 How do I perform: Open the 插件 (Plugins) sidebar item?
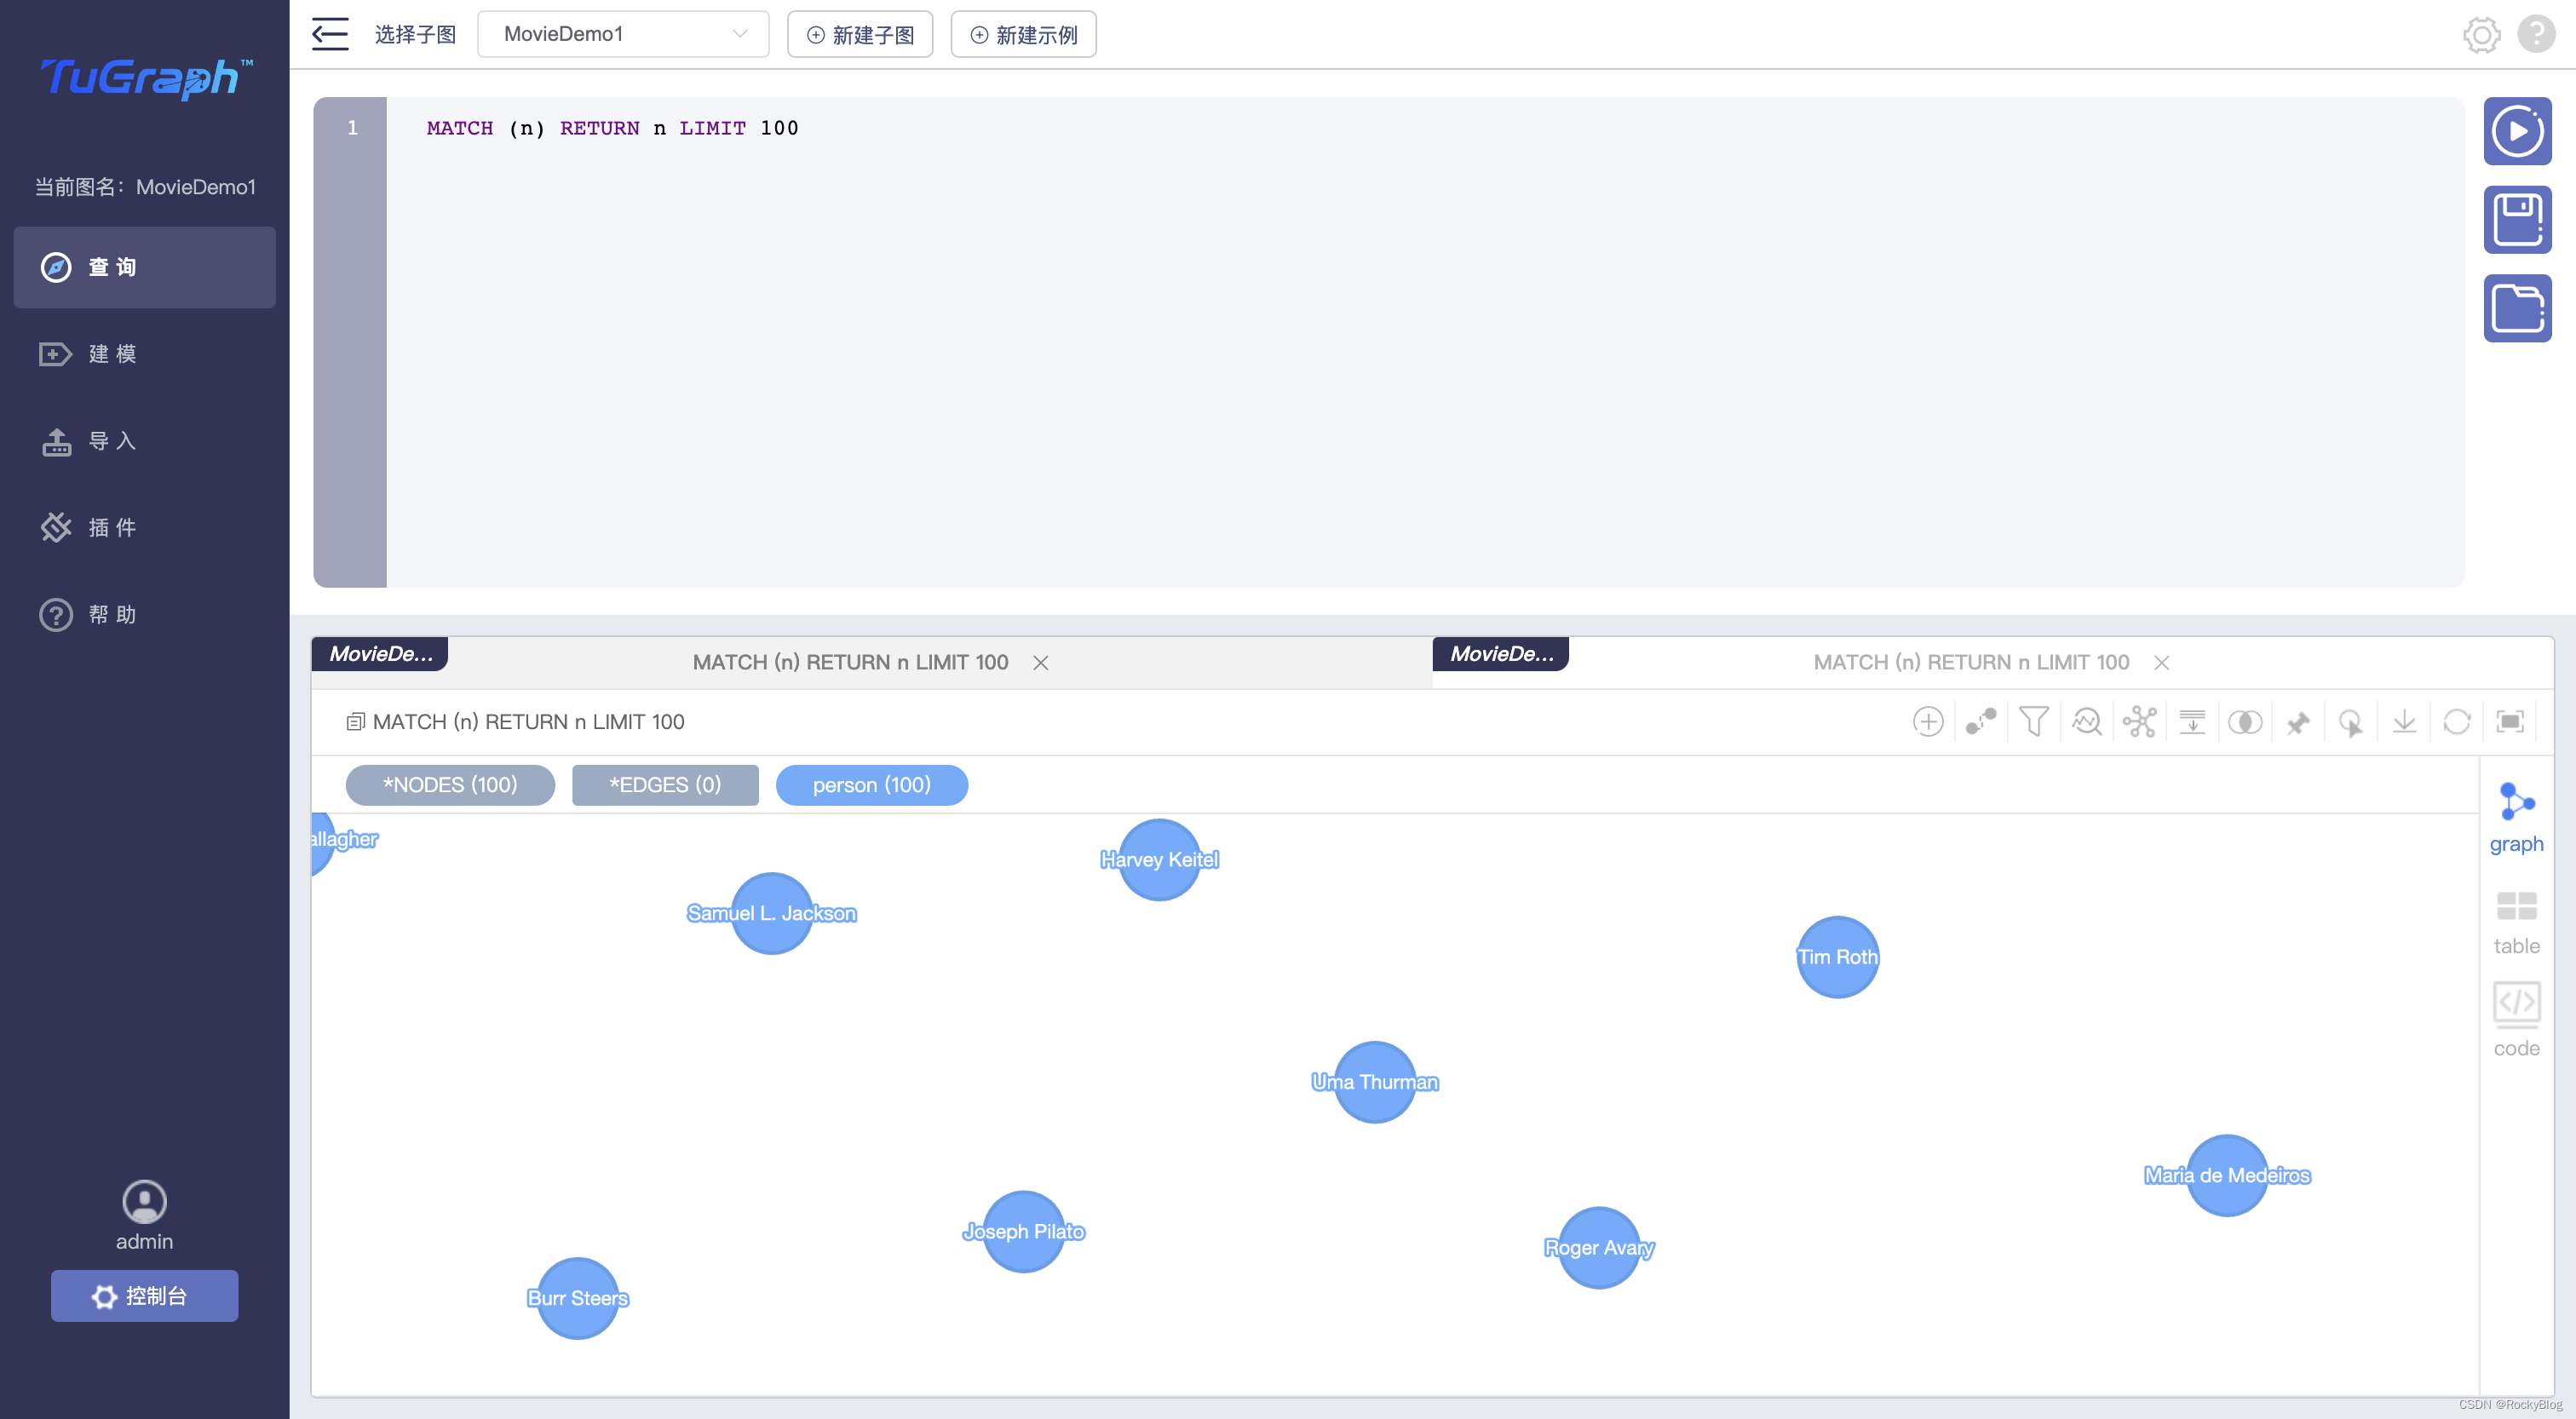pos(144,528)
